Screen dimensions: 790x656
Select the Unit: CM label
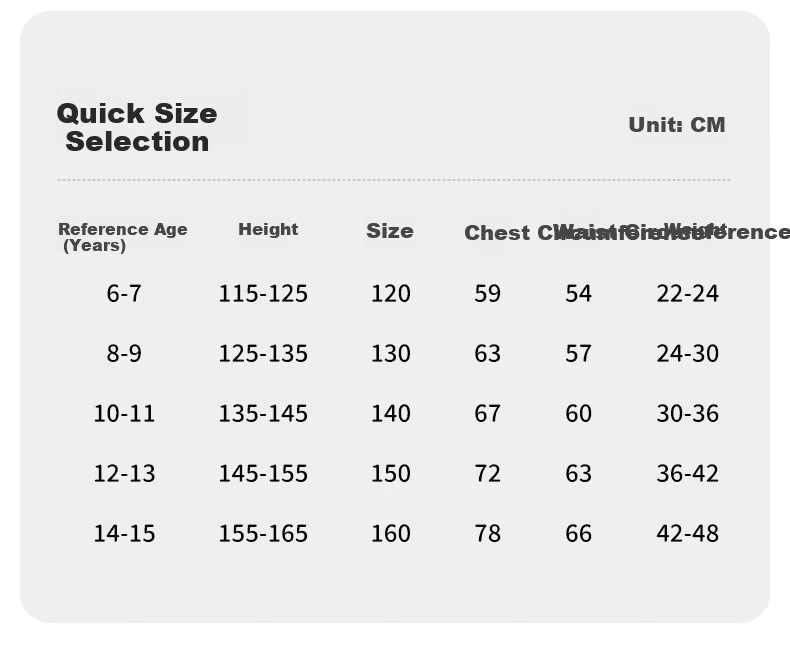point(677,125)
